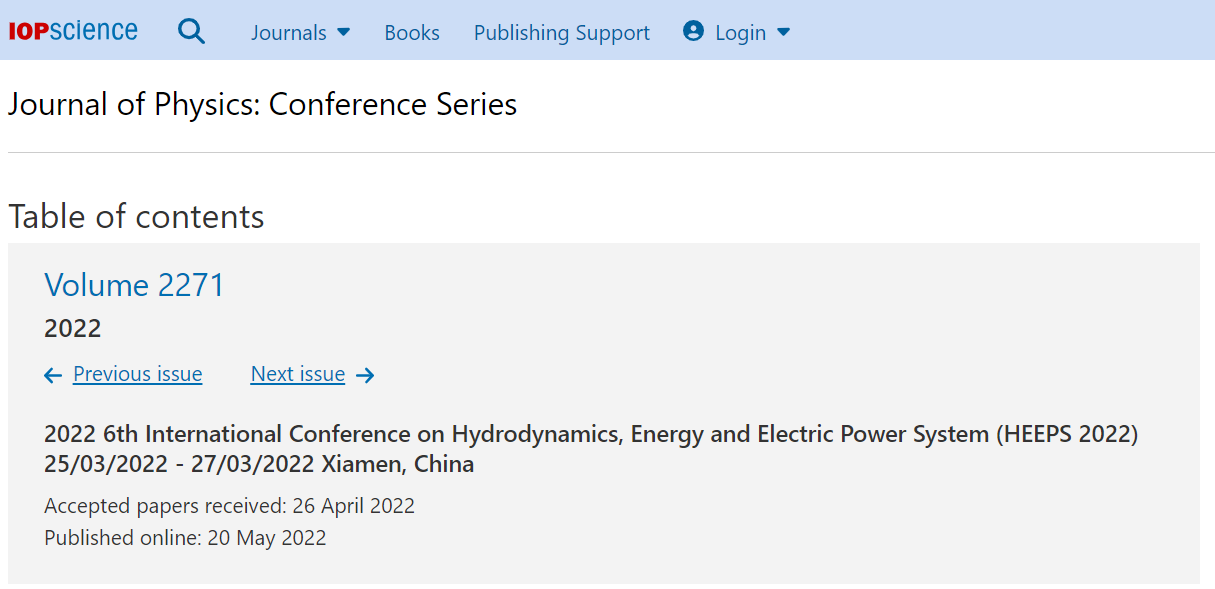
Task: Click the Login label in the header
Action: point(740,33)
